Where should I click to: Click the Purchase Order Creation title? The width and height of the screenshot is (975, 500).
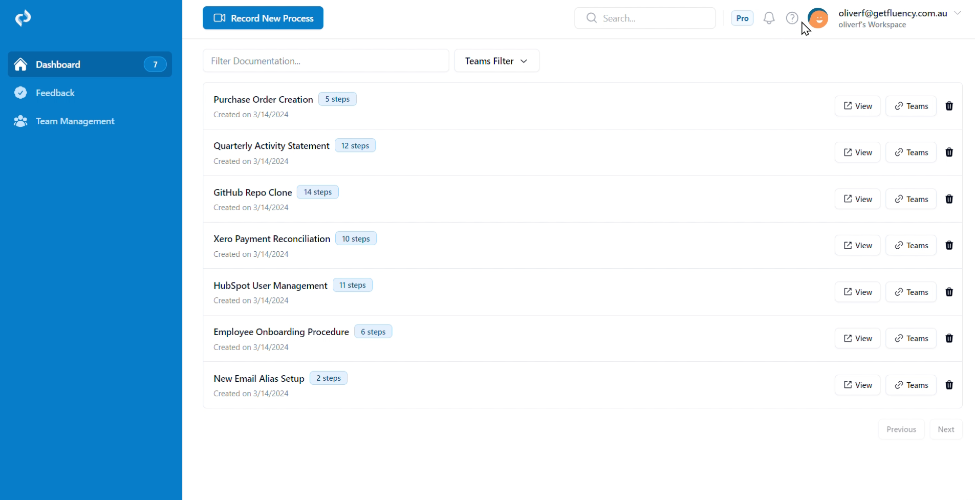(x=263, y=100)
